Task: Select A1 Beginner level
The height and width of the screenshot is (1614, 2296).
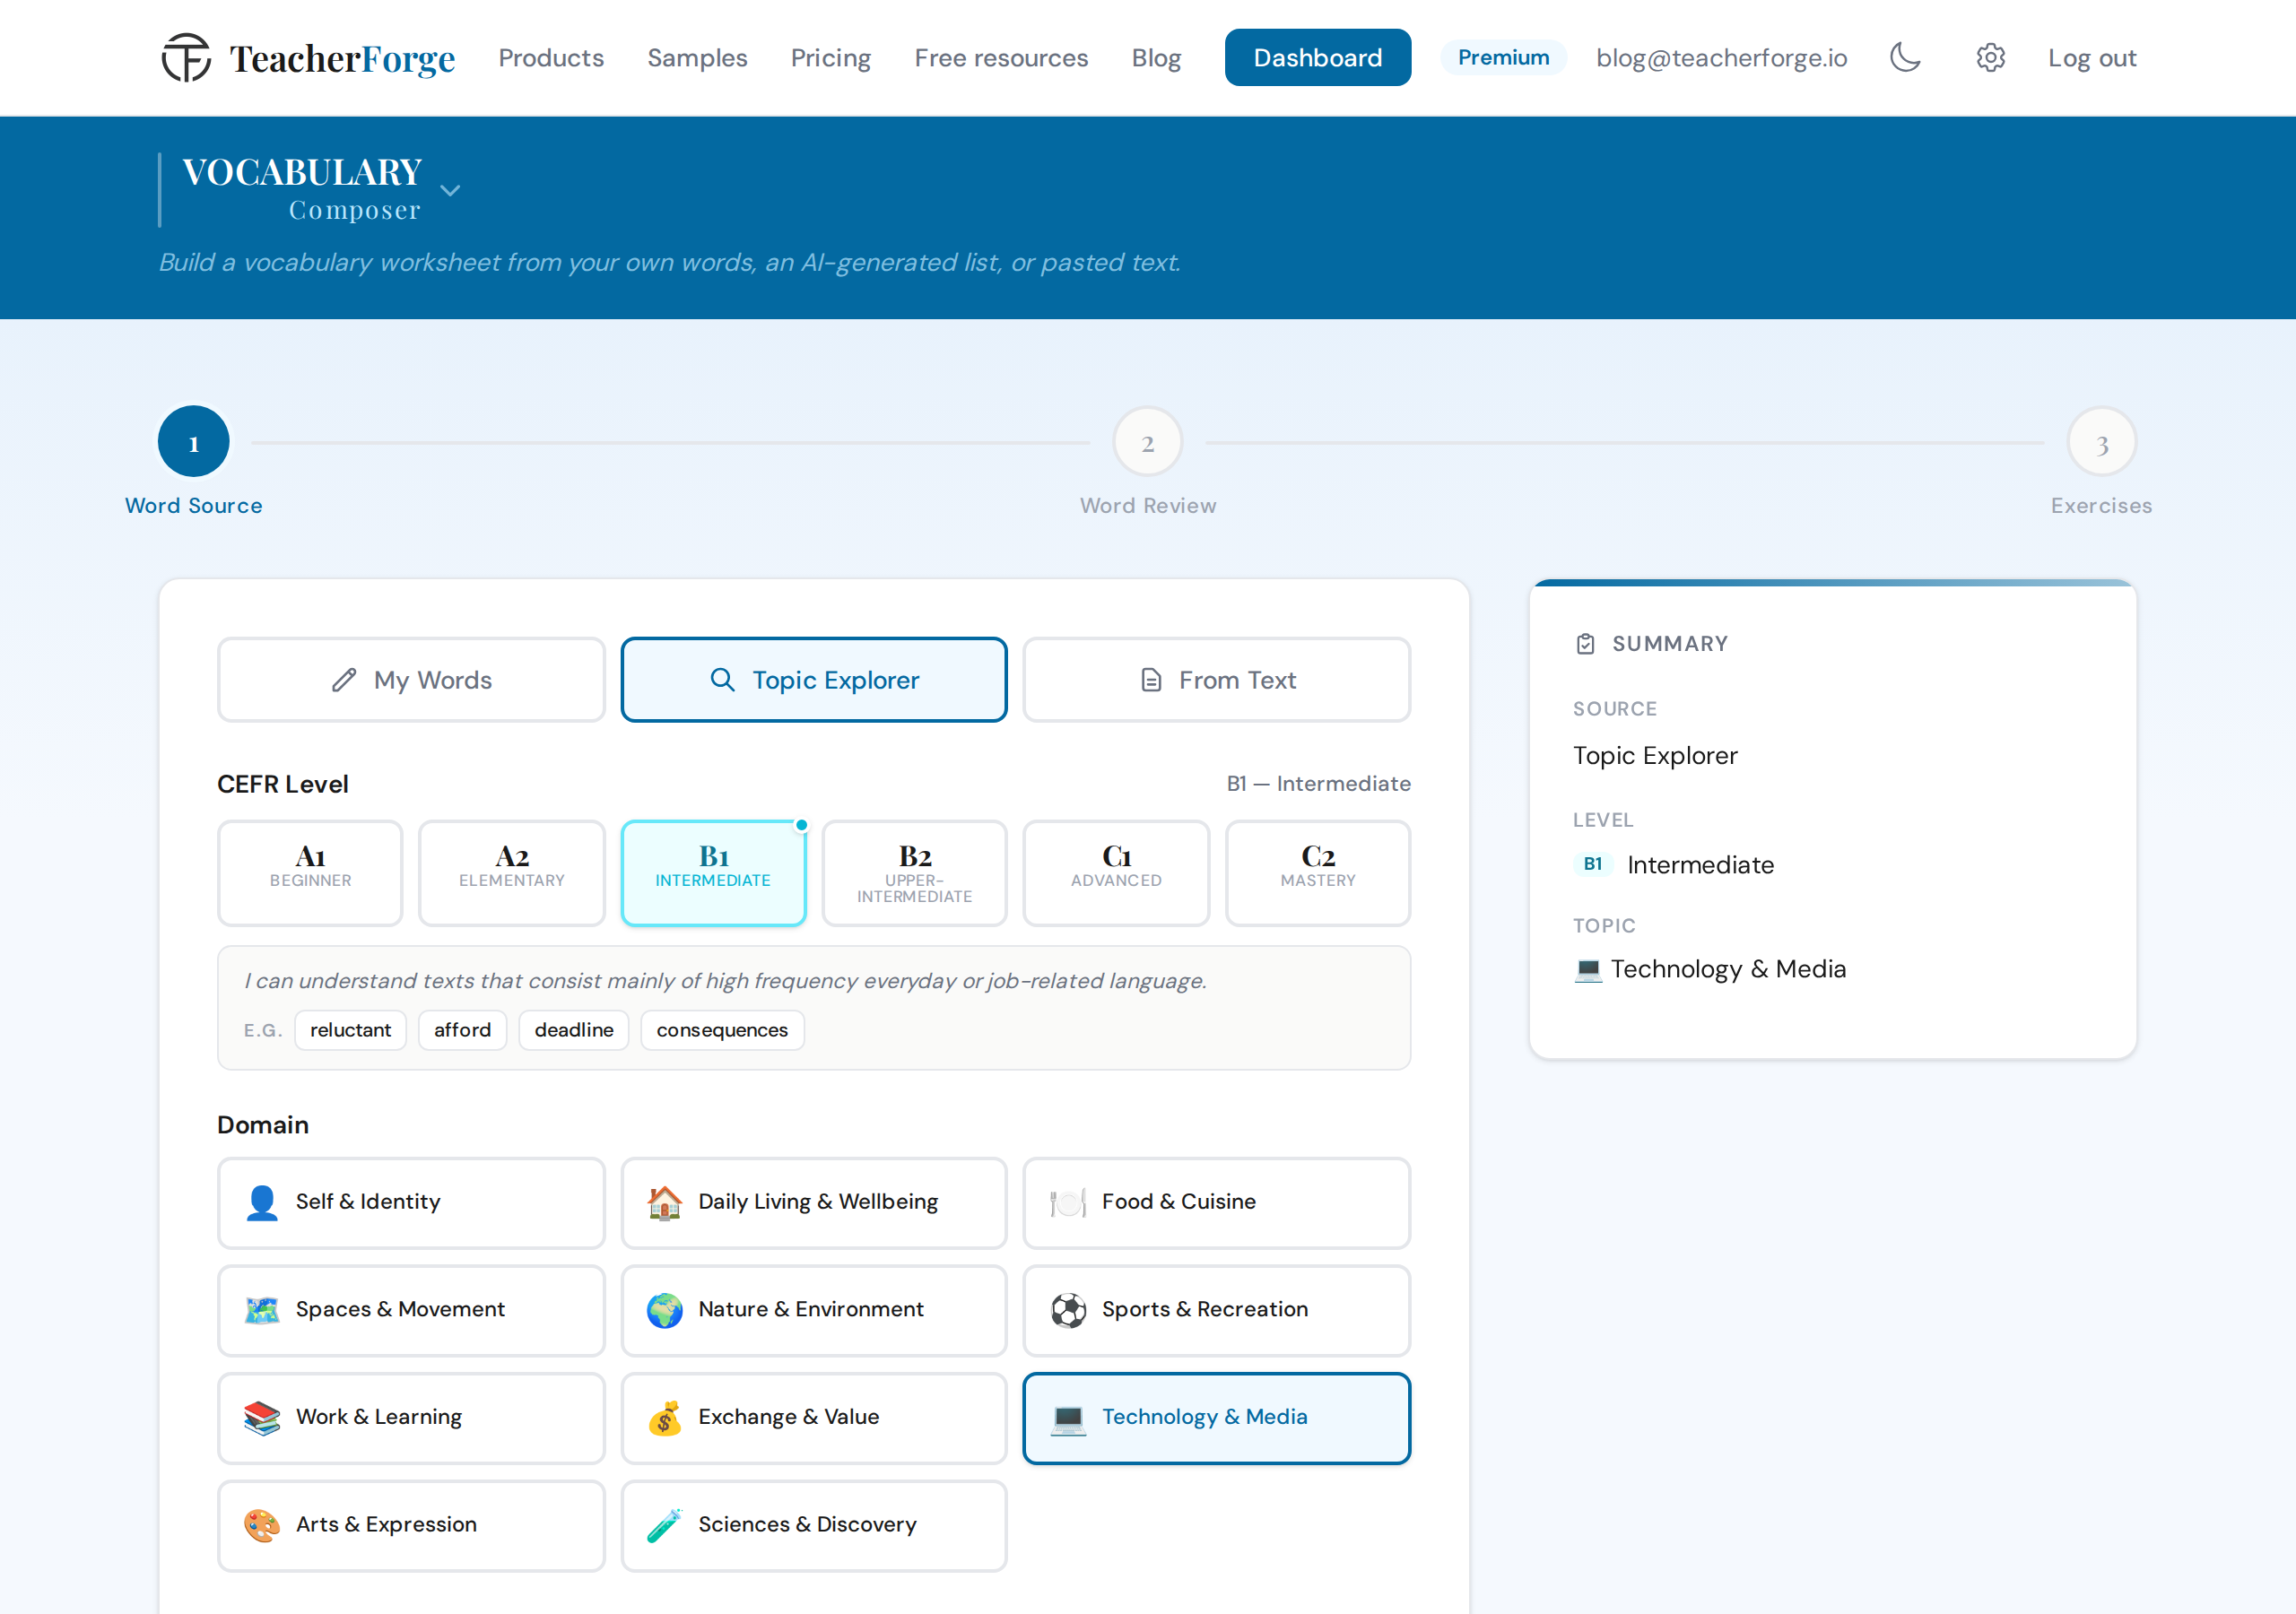Action: [310, 873]
